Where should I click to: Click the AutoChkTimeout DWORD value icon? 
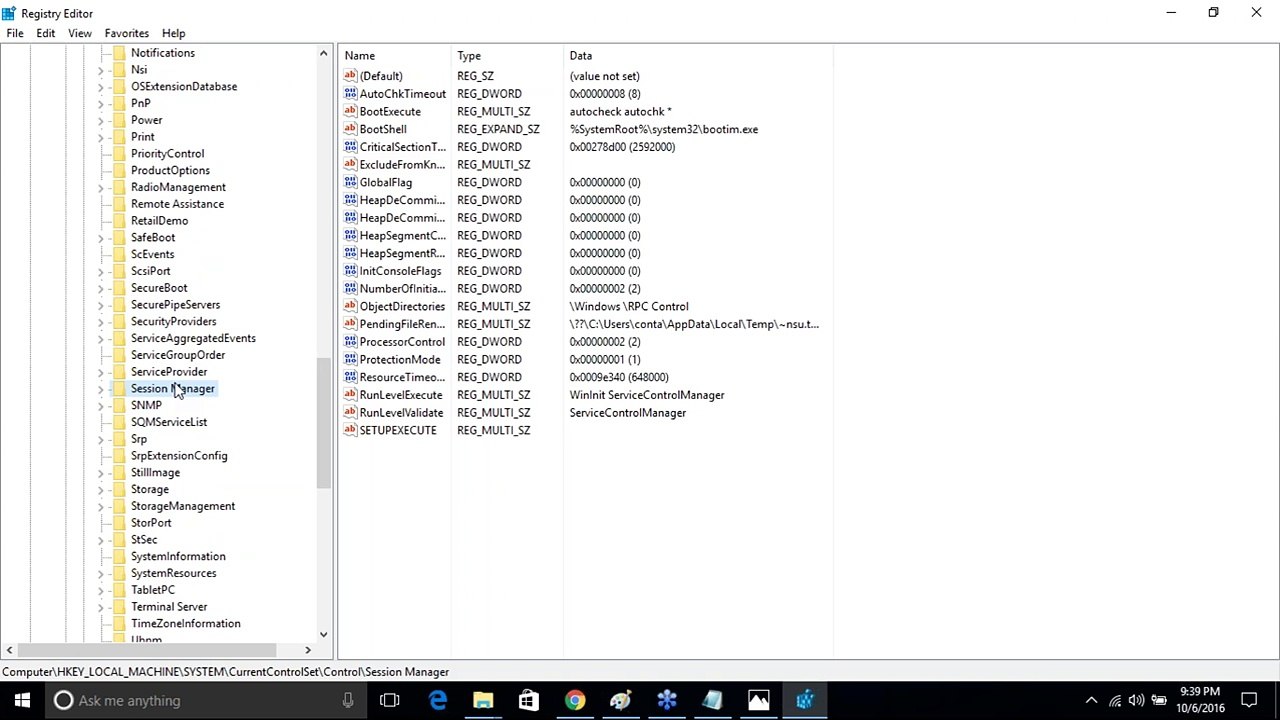350,94
